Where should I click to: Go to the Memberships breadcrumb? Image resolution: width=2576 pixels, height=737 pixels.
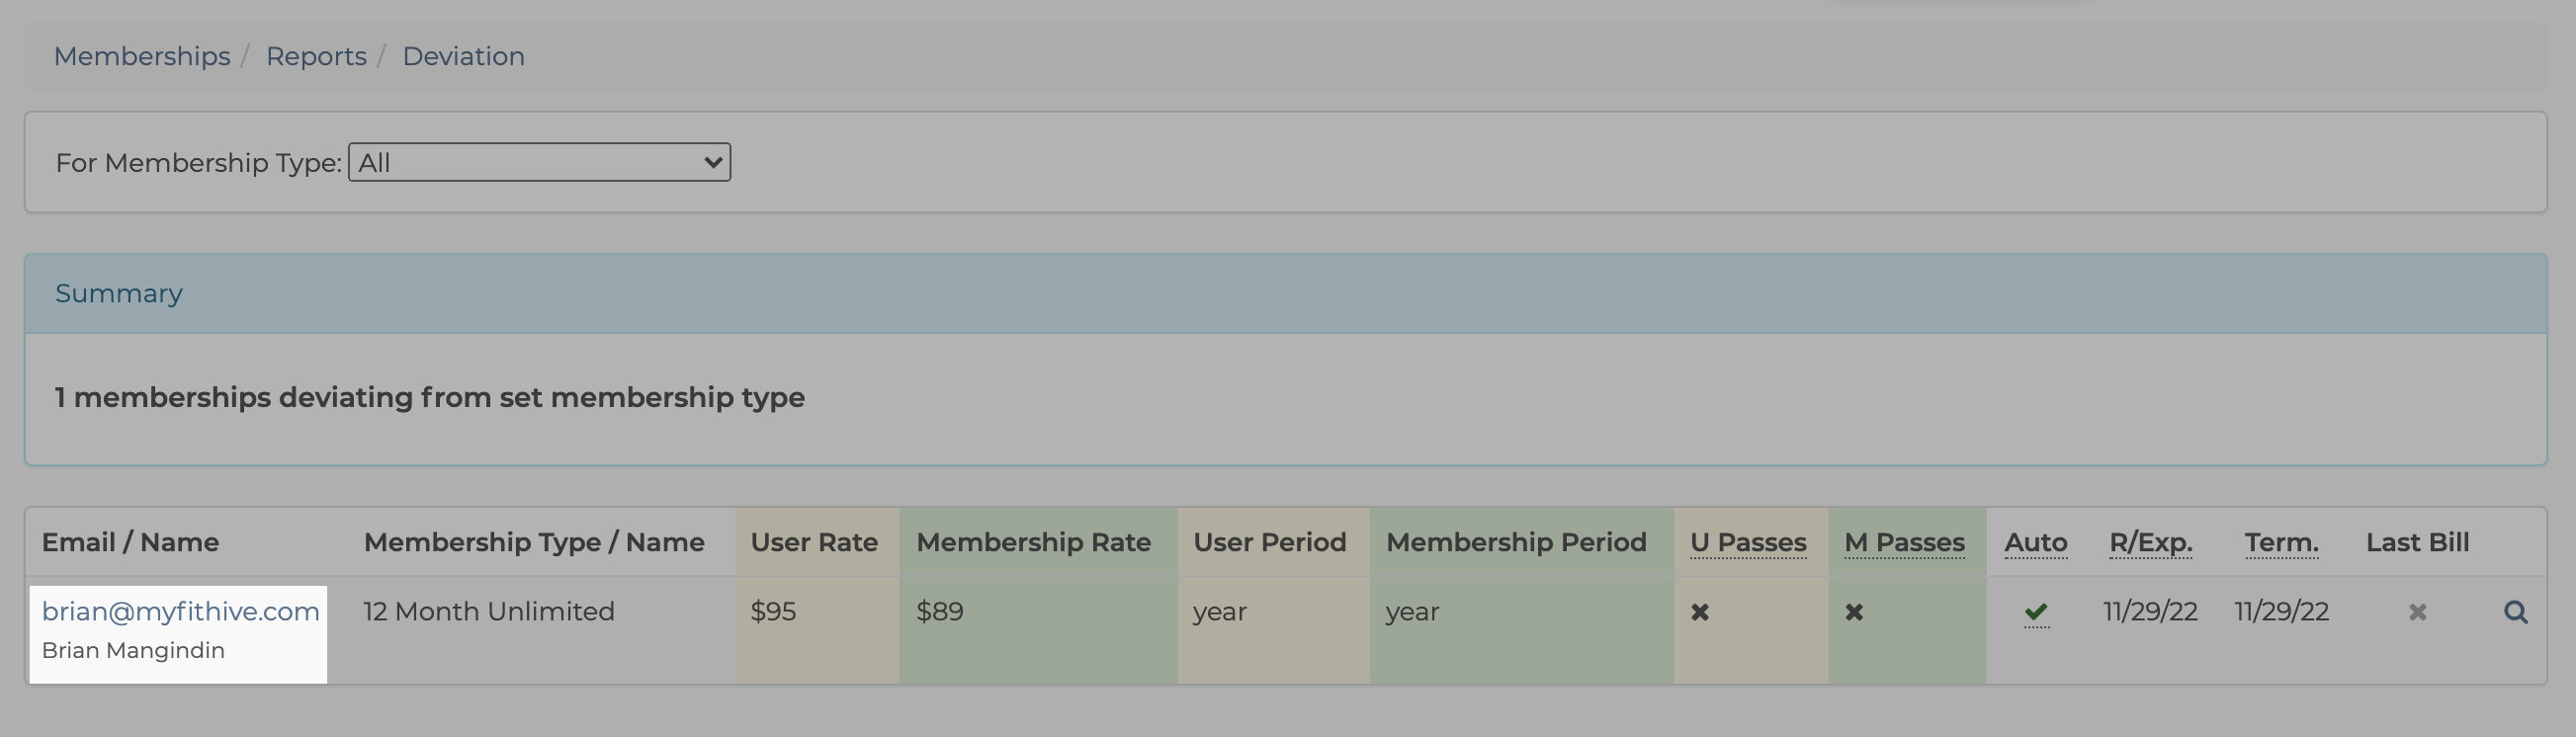[x=142, y=56]
